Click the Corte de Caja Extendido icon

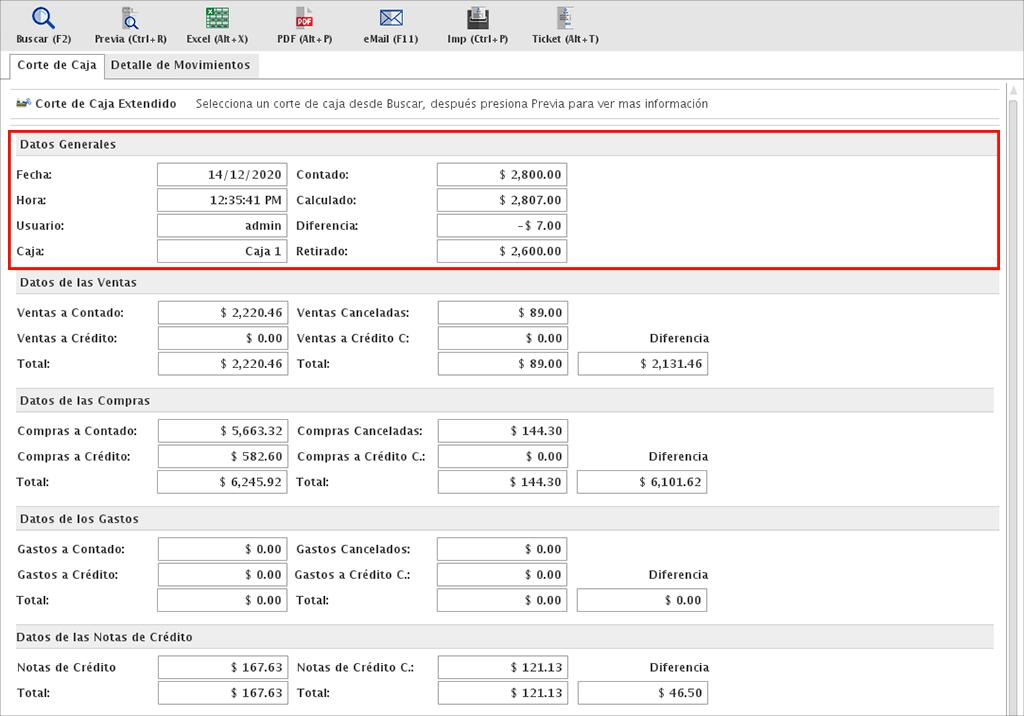point(24,103)
